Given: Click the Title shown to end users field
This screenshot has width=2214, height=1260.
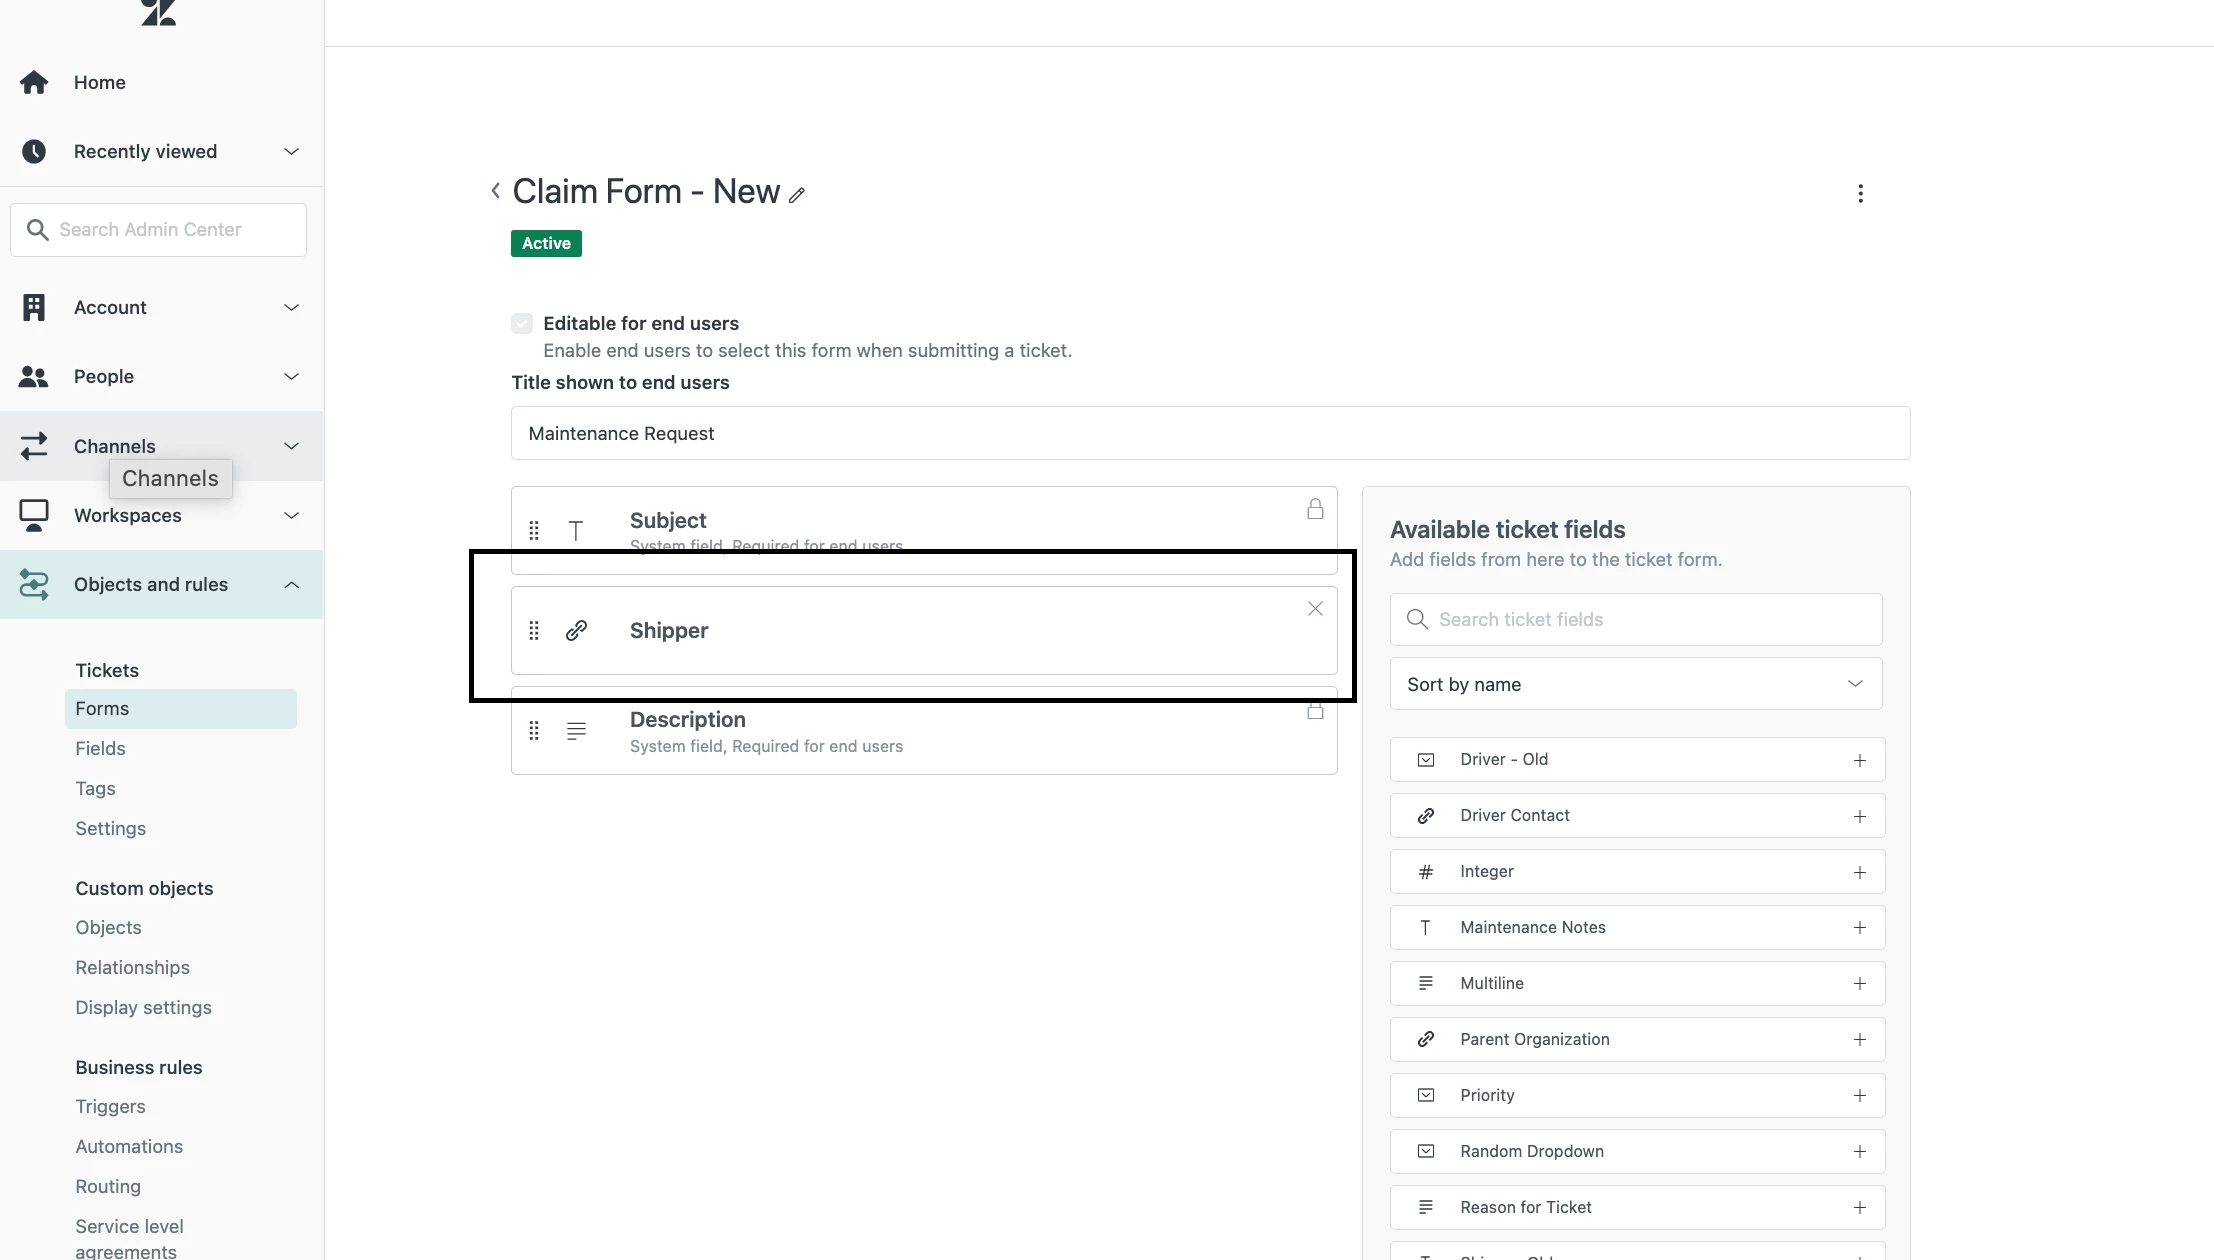Looking at the screenshot, I should pos(1210,434).
